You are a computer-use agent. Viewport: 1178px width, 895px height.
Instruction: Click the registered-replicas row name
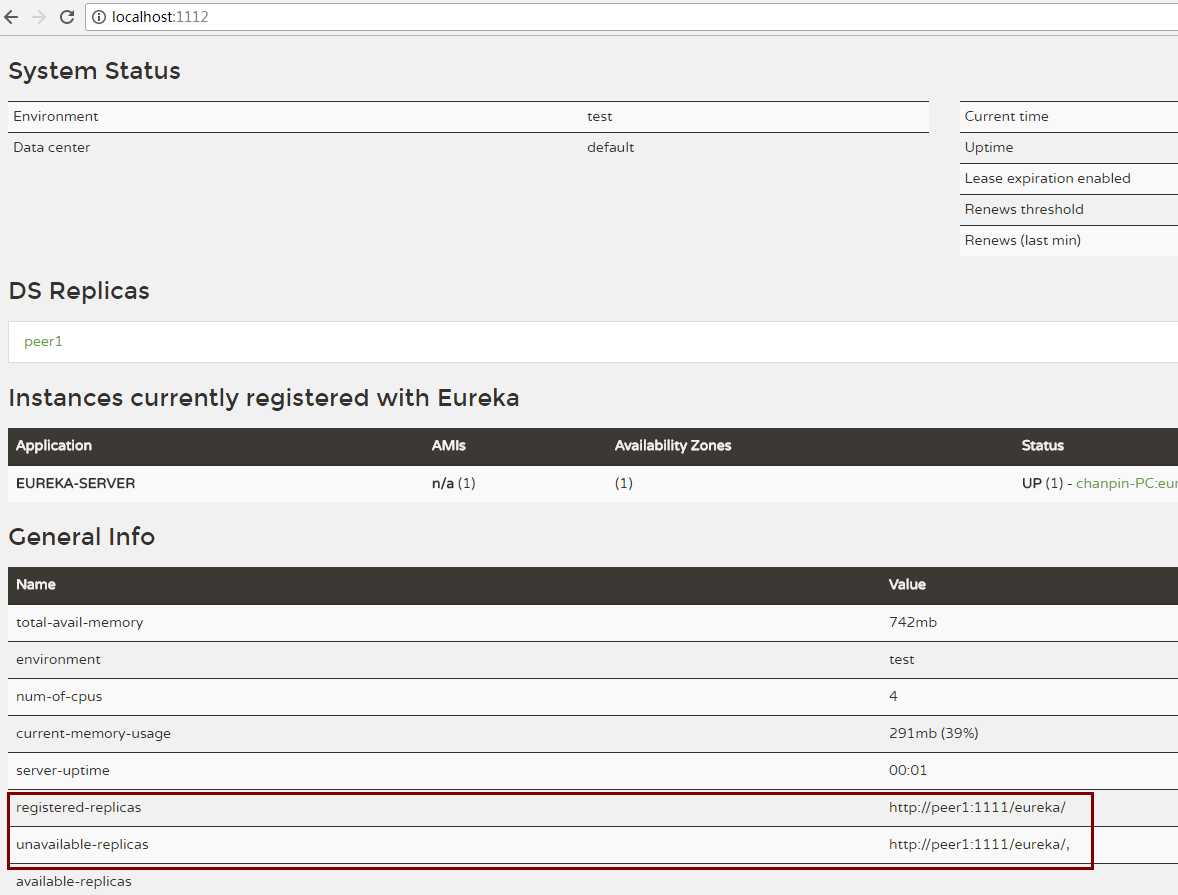79,807
